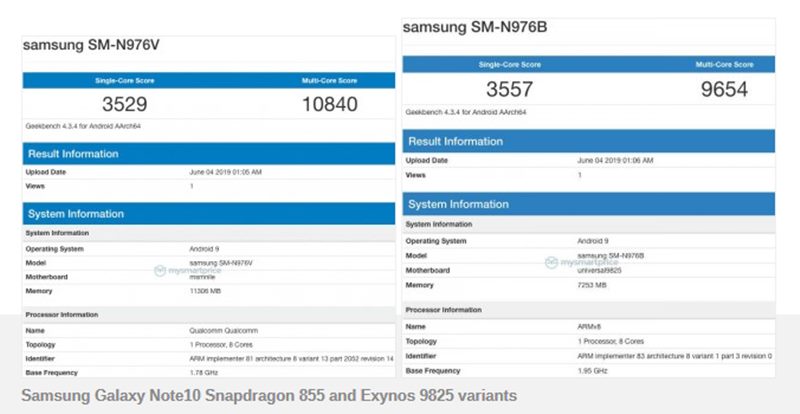Screen dimensions: 800x414
Task: Select identifier ARM implementer 81 value
Action: click(291, 359)
